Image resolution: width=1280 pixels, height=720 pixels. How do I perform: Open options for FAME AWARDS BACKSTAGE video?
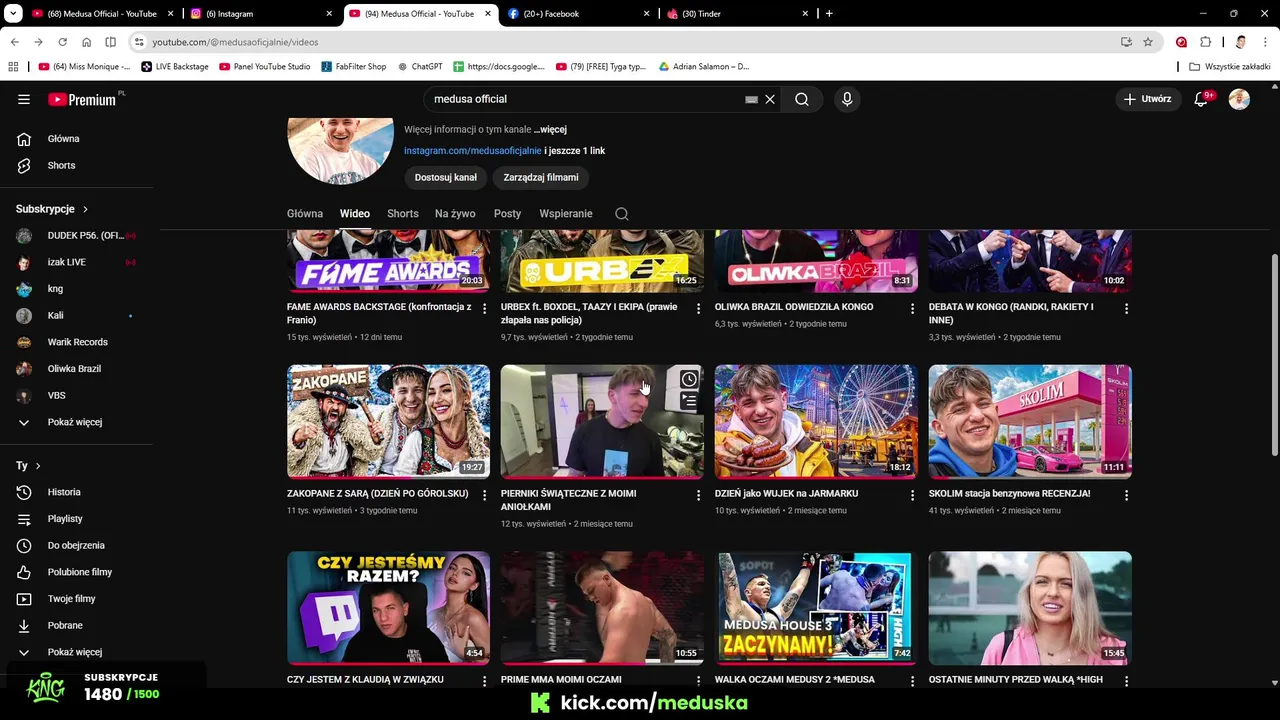coord(485,309)
